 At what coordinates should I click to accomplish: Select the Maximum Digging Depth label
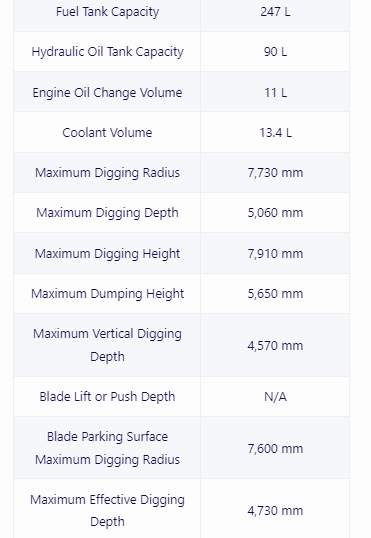click(107, 213)
